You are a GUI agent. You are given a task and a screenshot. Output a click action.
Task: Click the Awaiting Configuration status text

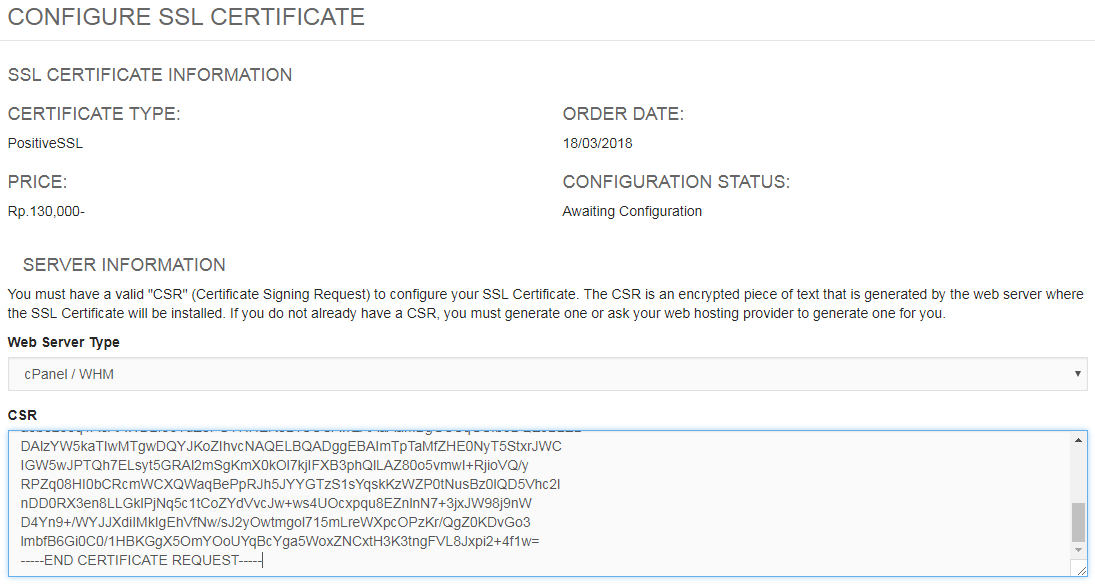[x=632, y=211]
